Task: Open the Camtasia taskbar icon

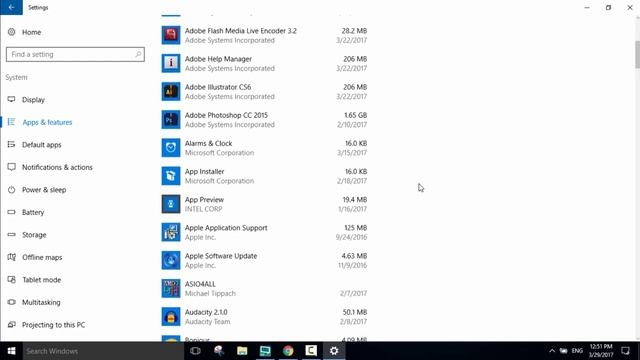Action: coord(311,351)
